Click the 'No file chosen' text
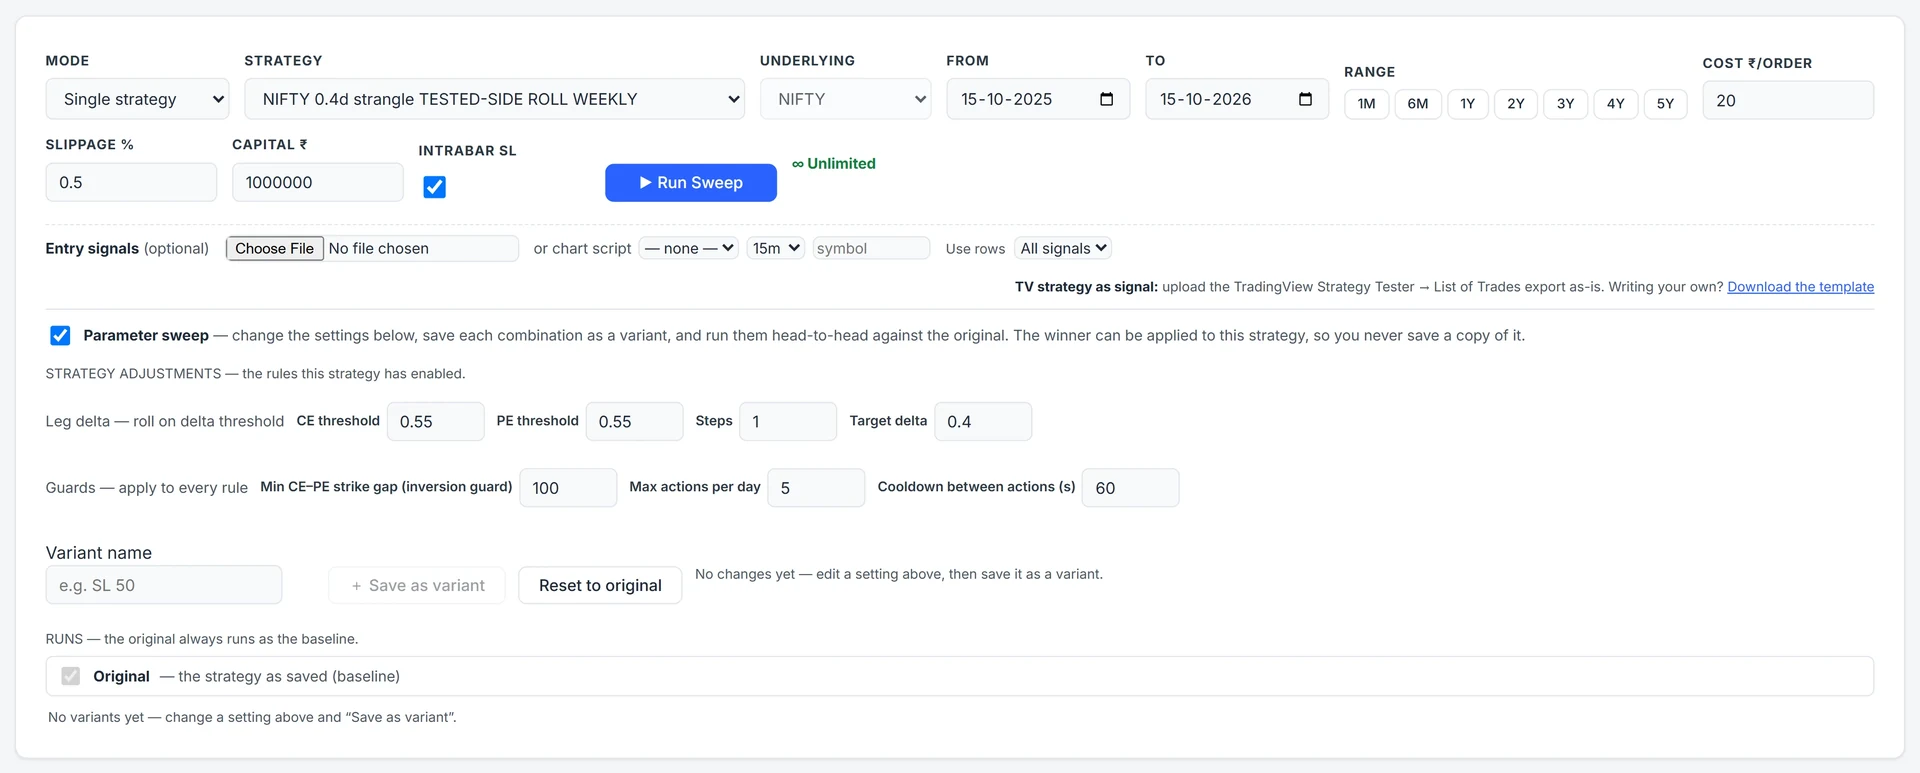1920x773 pixels. [379, 248]
